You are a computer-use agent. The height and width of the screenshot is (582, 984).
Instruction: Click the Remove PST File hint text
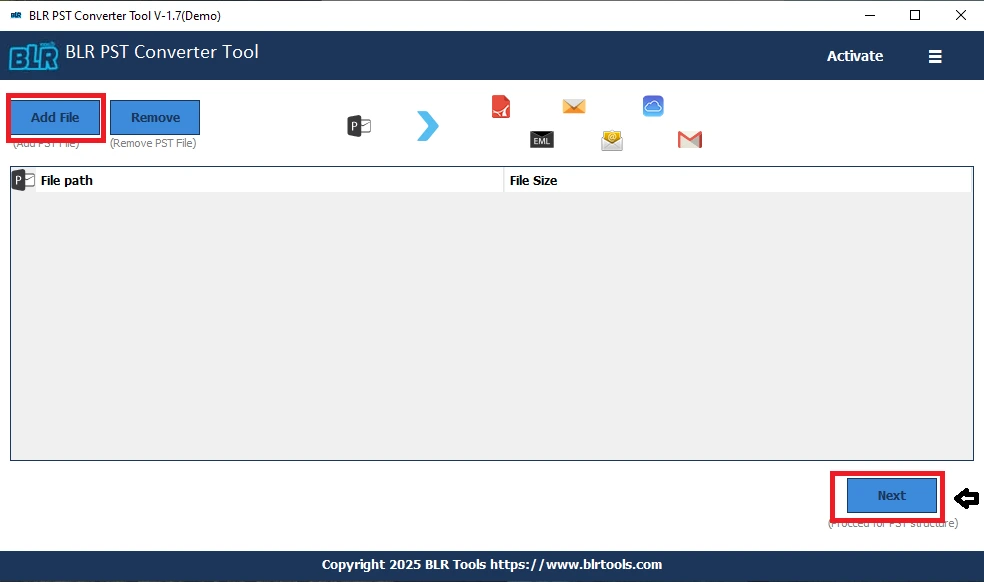pos(153,143)
